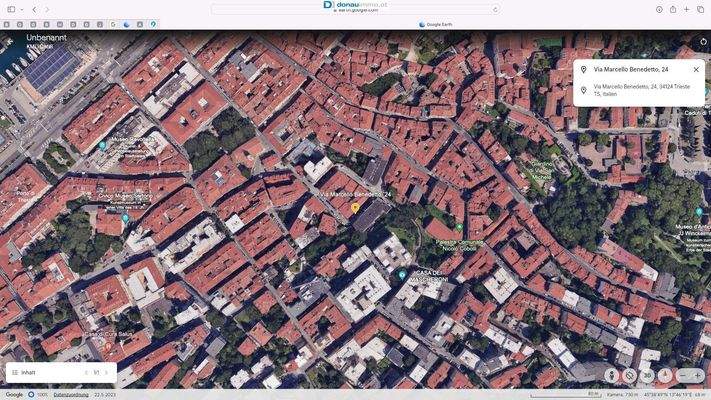
Task: Click the Safari address bar
Action: [355, 9]
